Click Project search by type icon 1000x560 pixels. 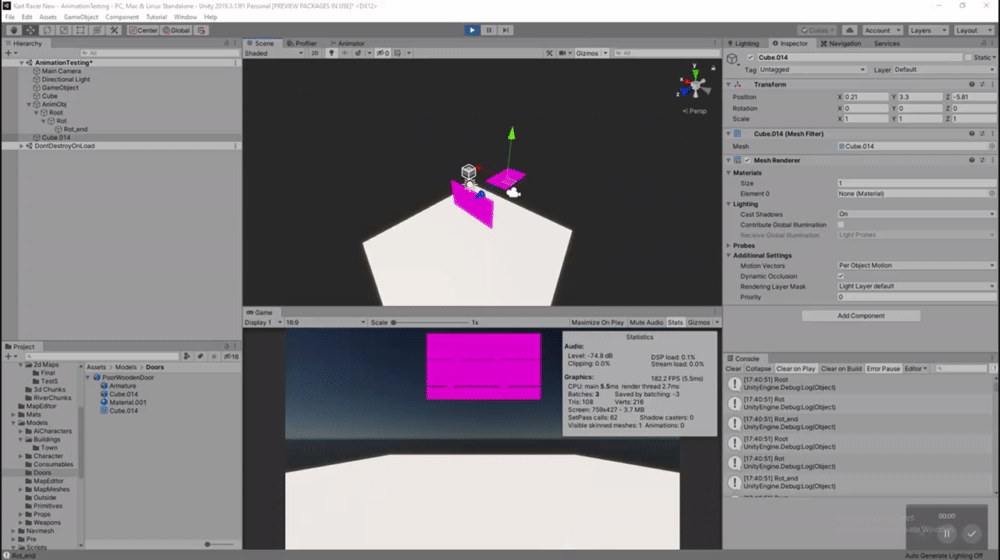click(x=187, y=357)
